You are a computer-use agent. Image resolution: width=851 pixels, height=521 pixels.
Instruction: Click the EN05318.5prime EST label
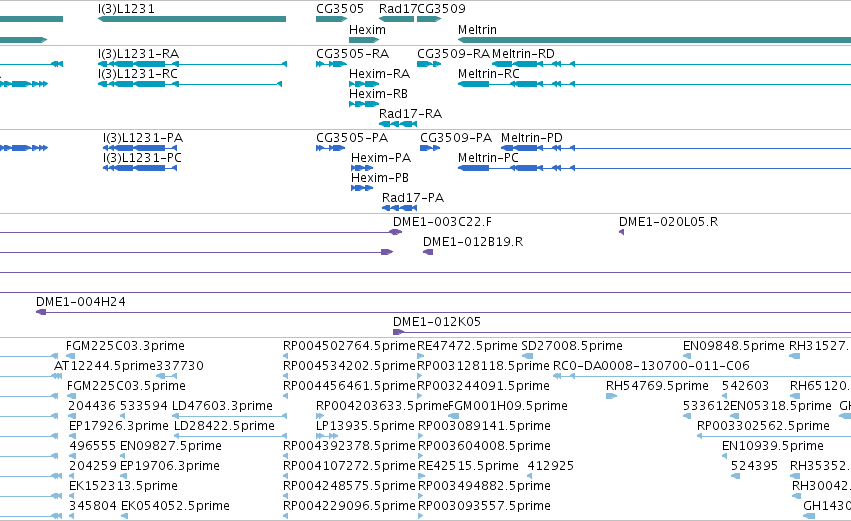pos(781,406)
